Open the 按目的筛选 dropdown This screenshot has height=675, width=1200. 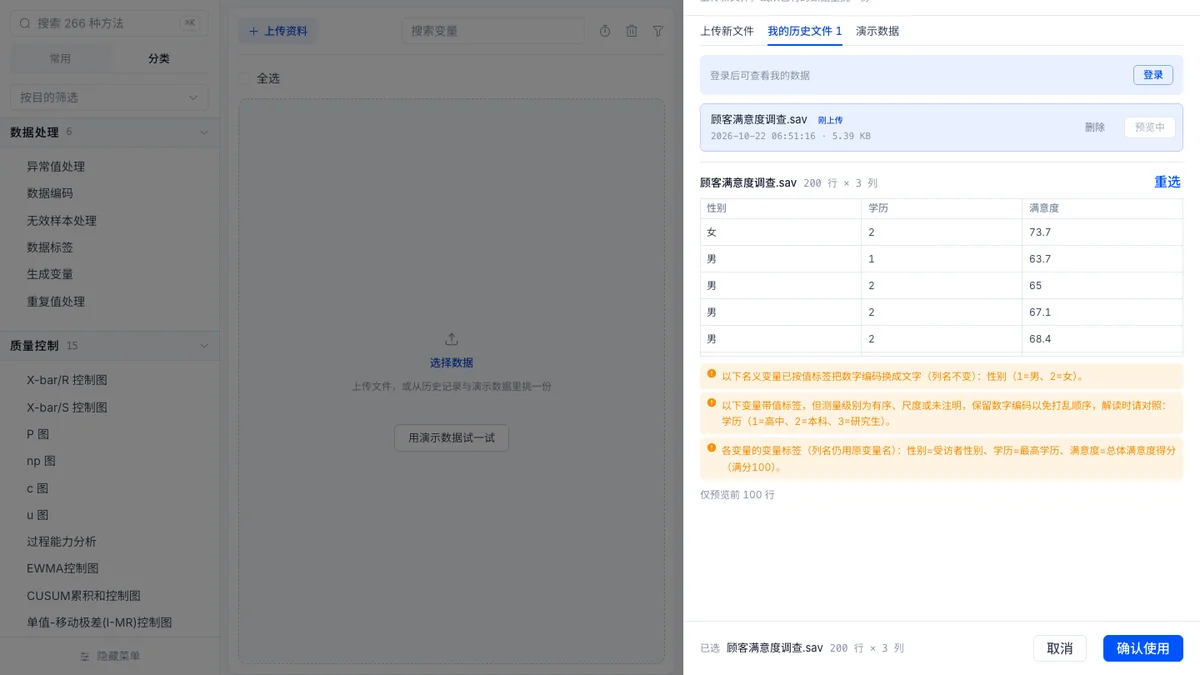pos(110,97)
